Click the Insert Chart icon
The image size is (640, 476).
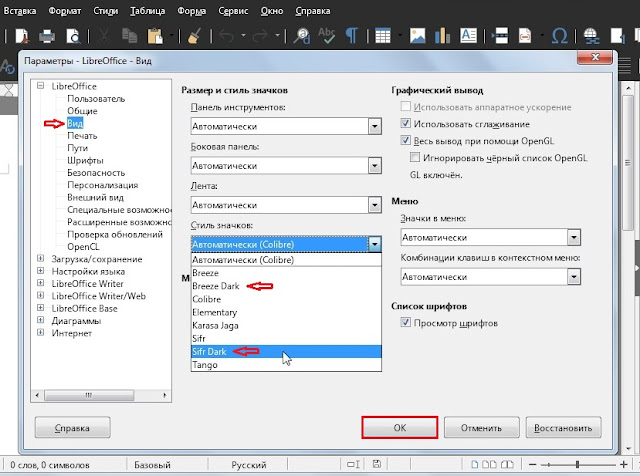pyautogui.click(x=442, y=36)
